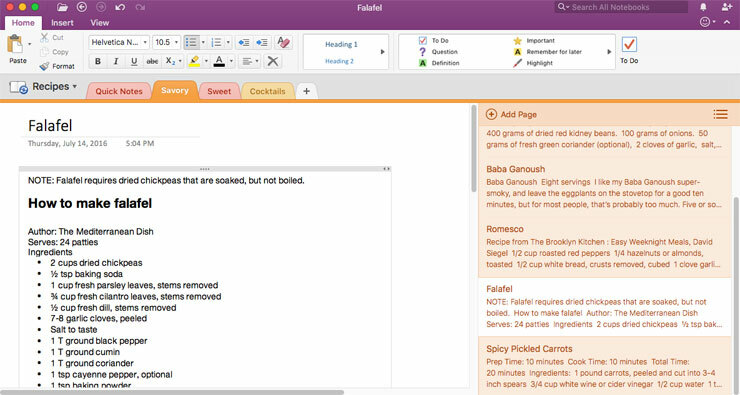This screenshot has height=395, width=740.
Task: Apply the To Do tag from gallery
Action: click(434, 41)
